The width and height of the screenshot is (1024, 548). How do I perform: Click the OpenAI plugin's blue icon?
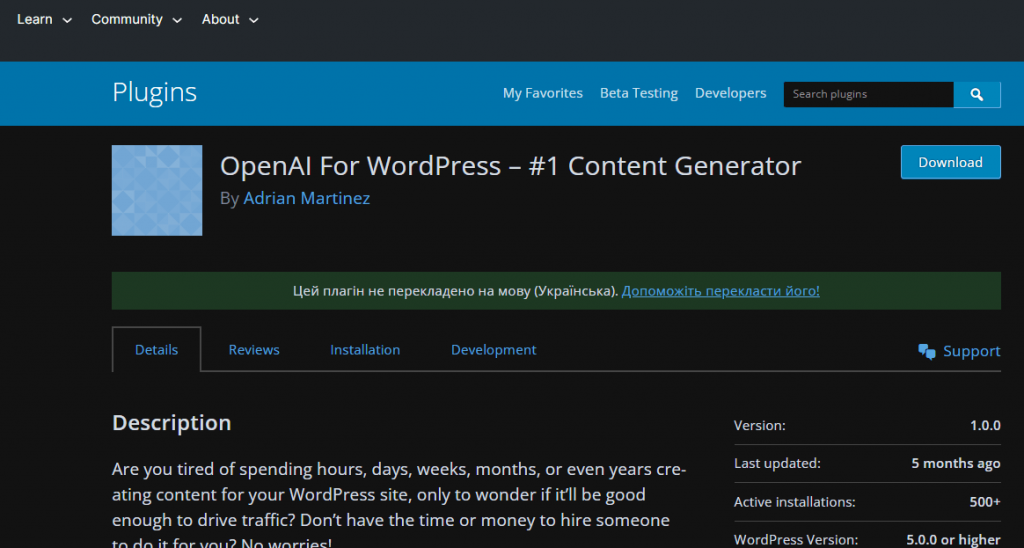pos(157,191)
